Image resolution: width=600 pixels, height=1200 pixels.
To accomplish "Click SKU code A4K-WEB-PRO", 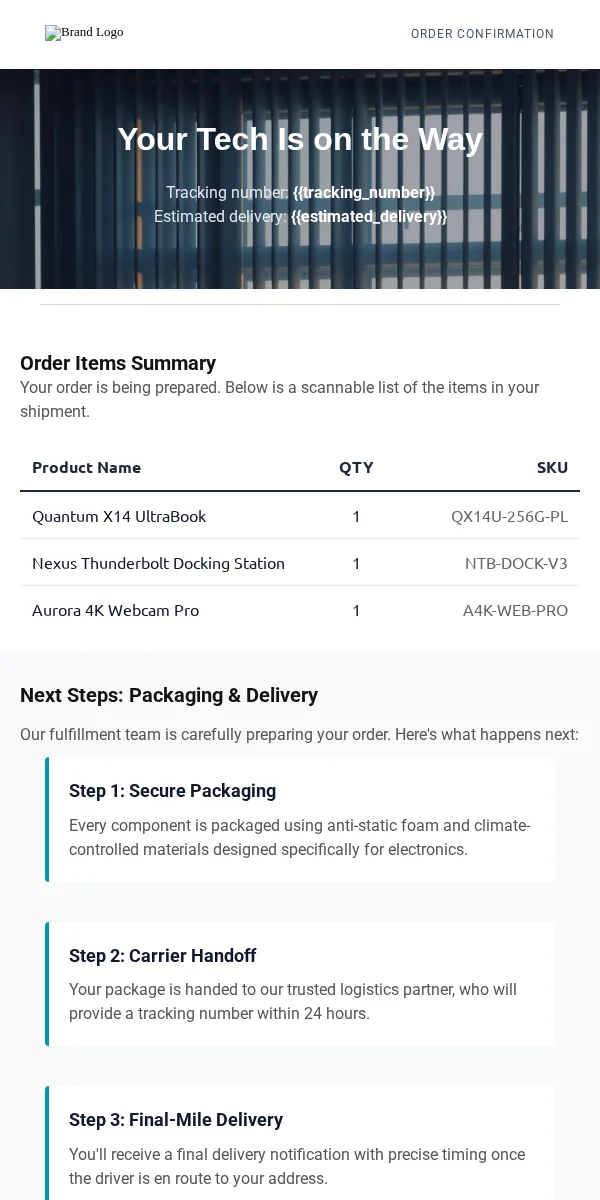I will click(x=515, y=610).
